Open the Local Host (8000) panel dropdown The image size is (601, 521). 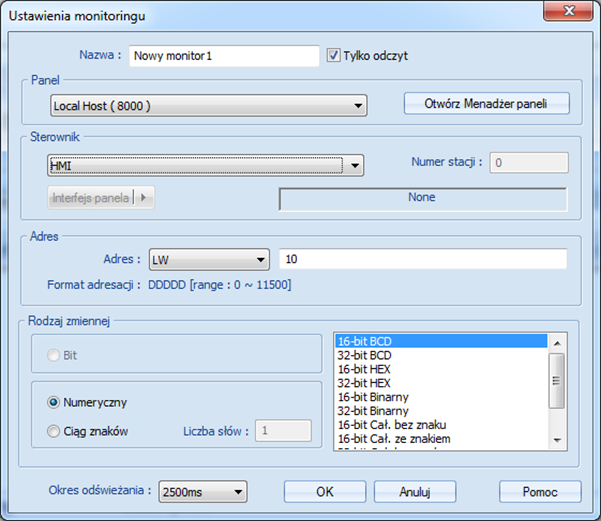[x=209, y=105]
